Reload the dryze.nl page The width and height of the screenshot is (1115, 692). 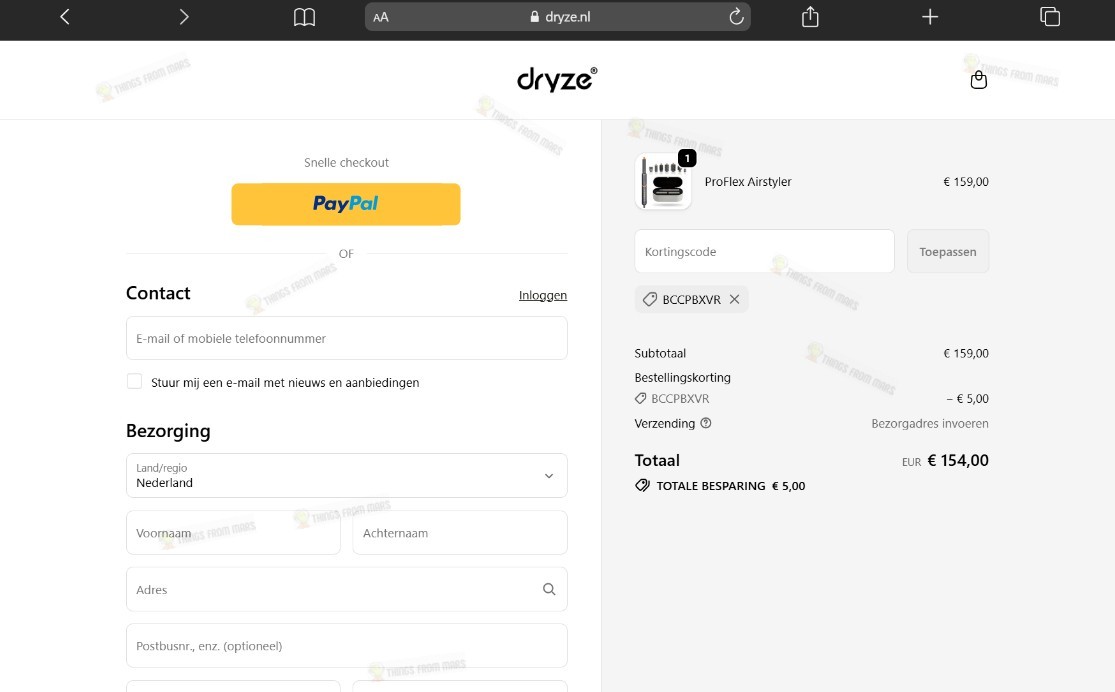pos(736,16)
